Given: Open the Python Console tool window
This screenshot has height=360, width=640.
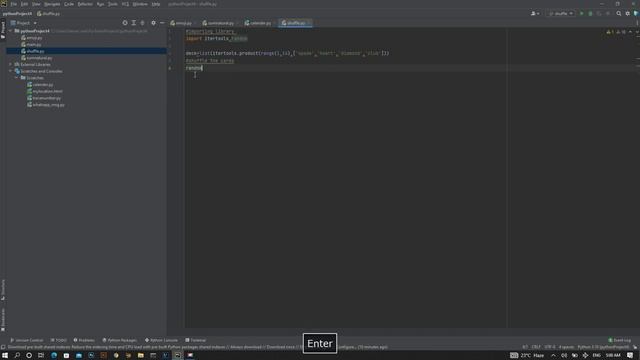Looking at the screenshot, I should (161, 340).
